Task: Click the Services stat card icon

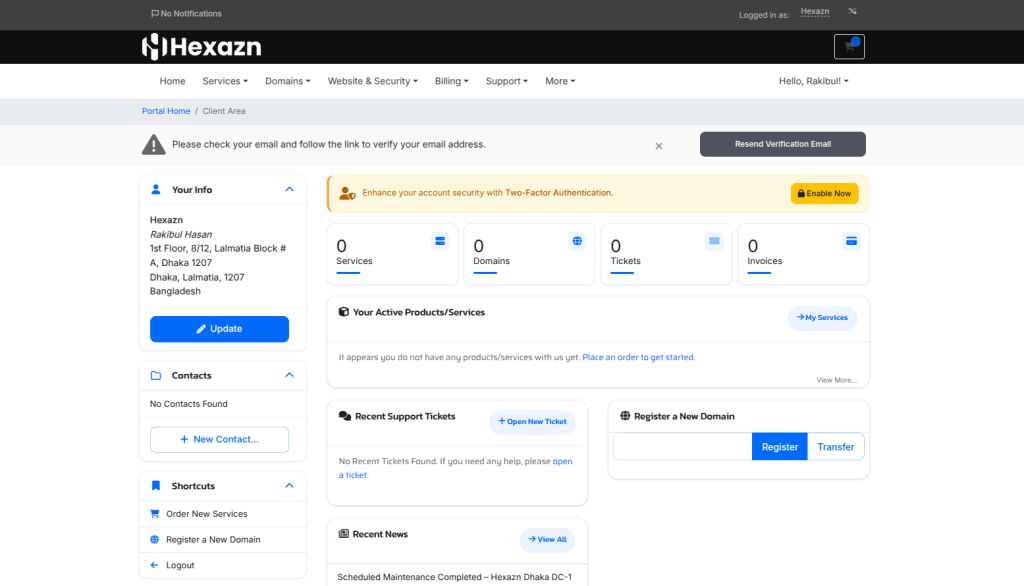Action: coord(440,241)
